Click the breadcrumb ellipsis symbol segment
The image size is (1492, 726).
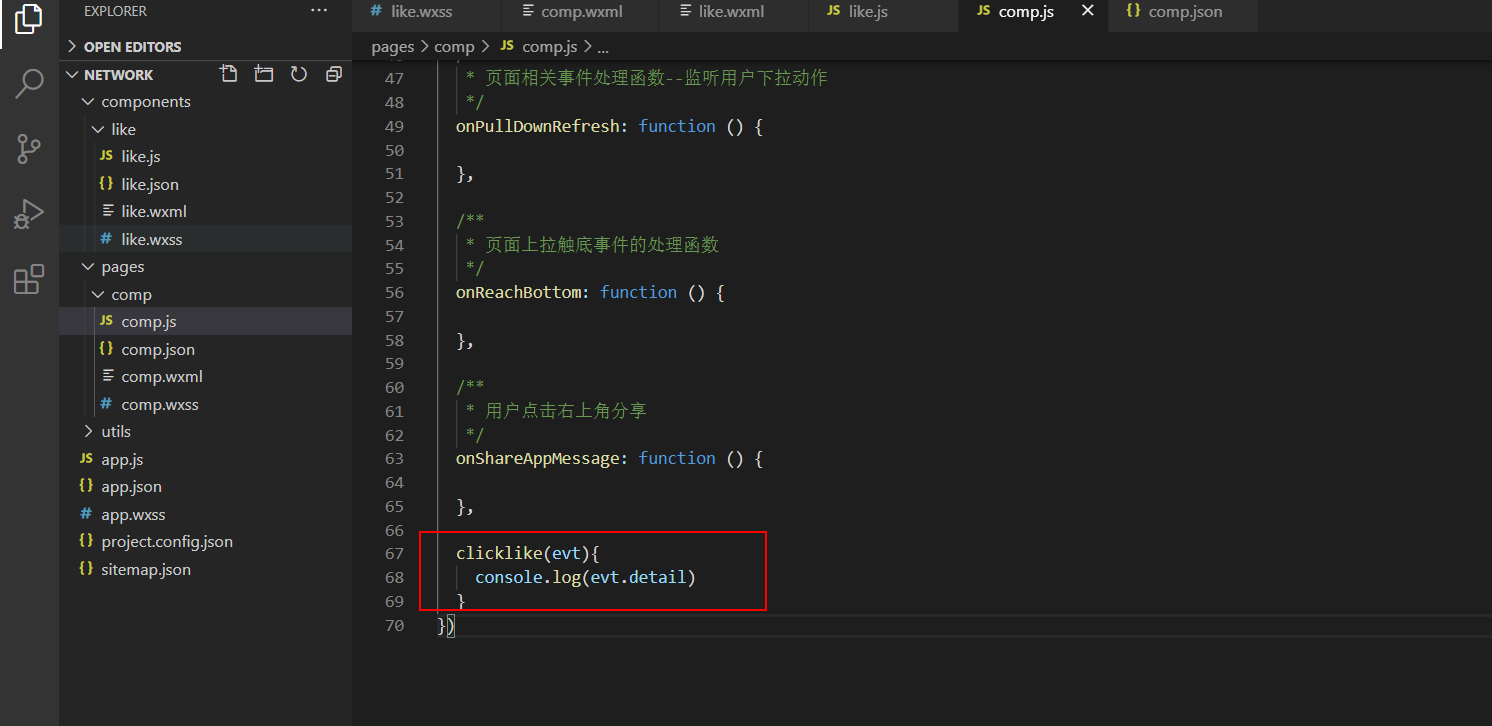[603, 48]
